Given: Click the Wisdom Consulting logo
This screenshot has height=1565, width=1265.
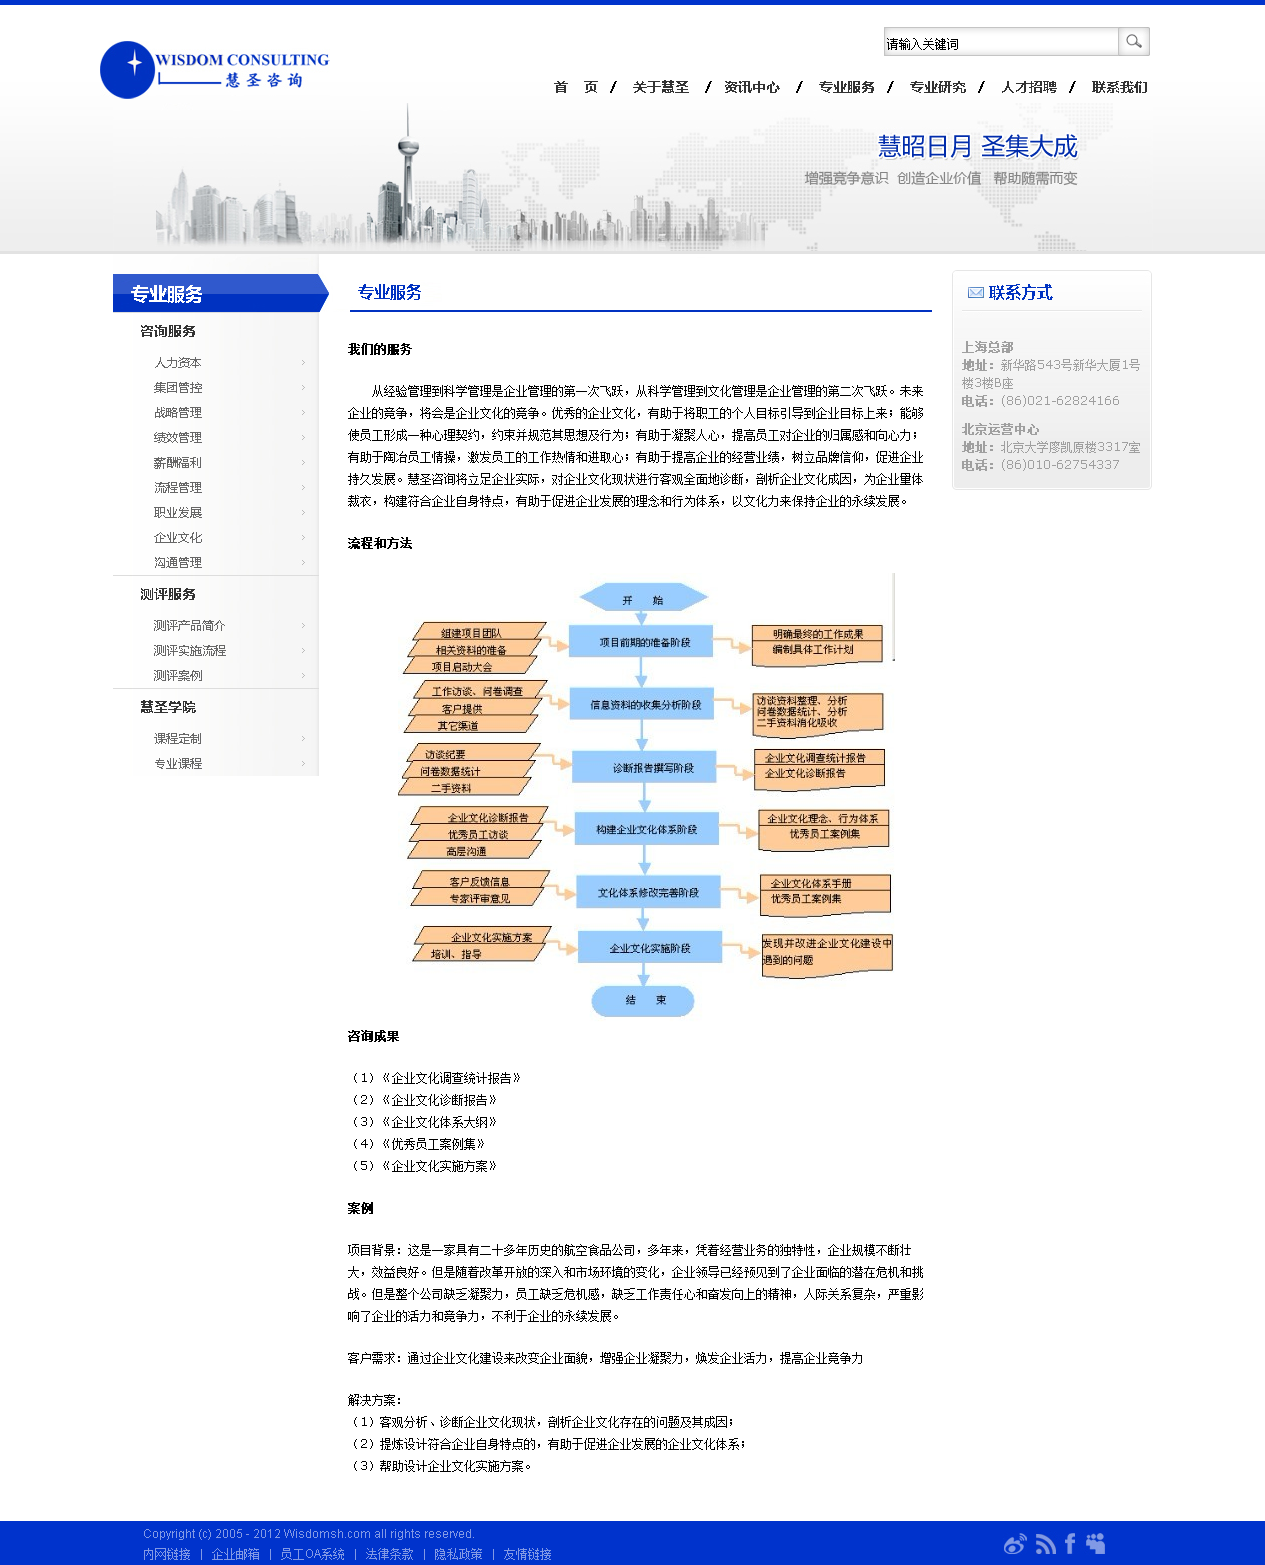Looking at the screenshot, I should (x=215, y=70).
